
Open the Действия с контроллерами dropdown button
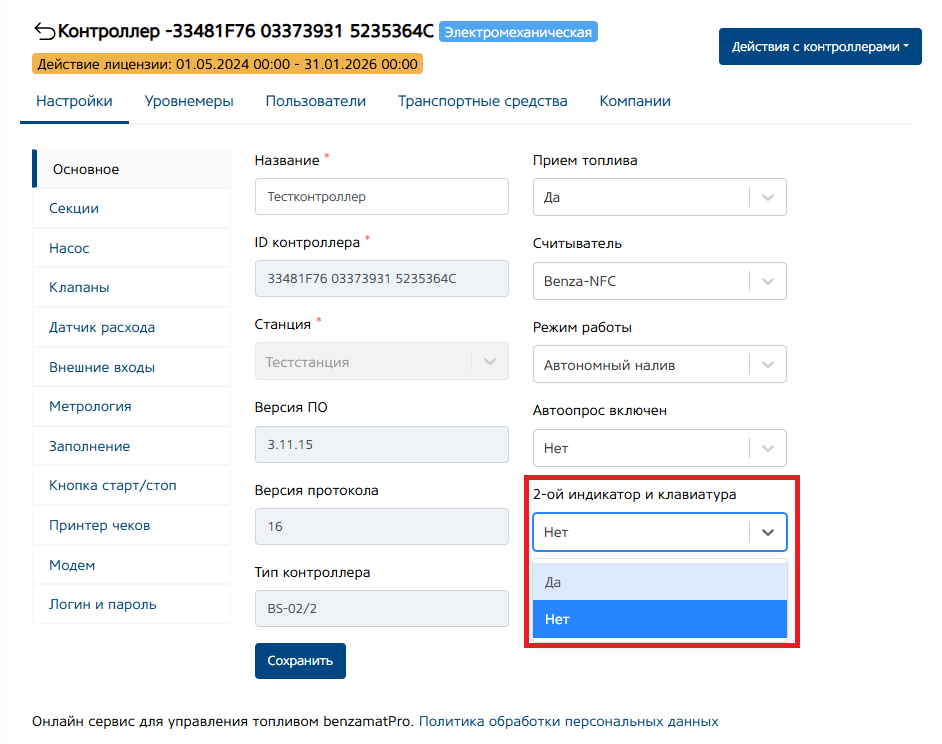[x=820, y=47]
